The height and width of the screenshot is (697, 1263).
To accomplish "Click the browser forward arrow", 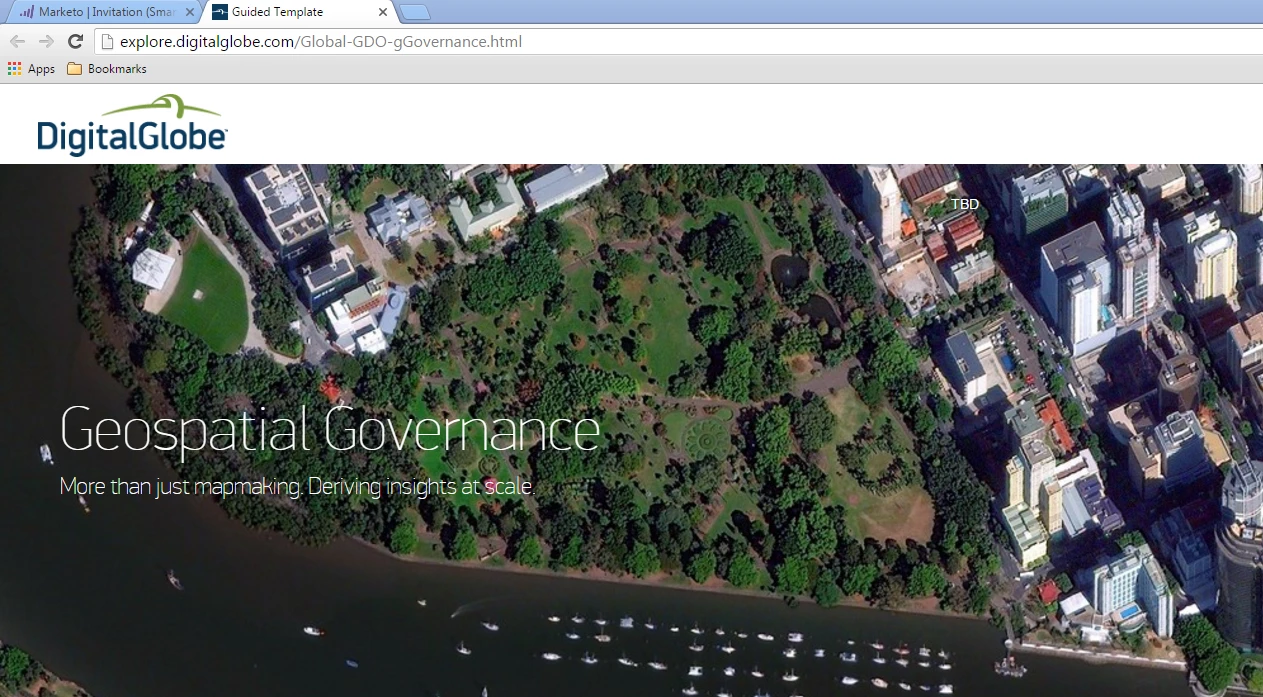I will [x=46, y=42].
